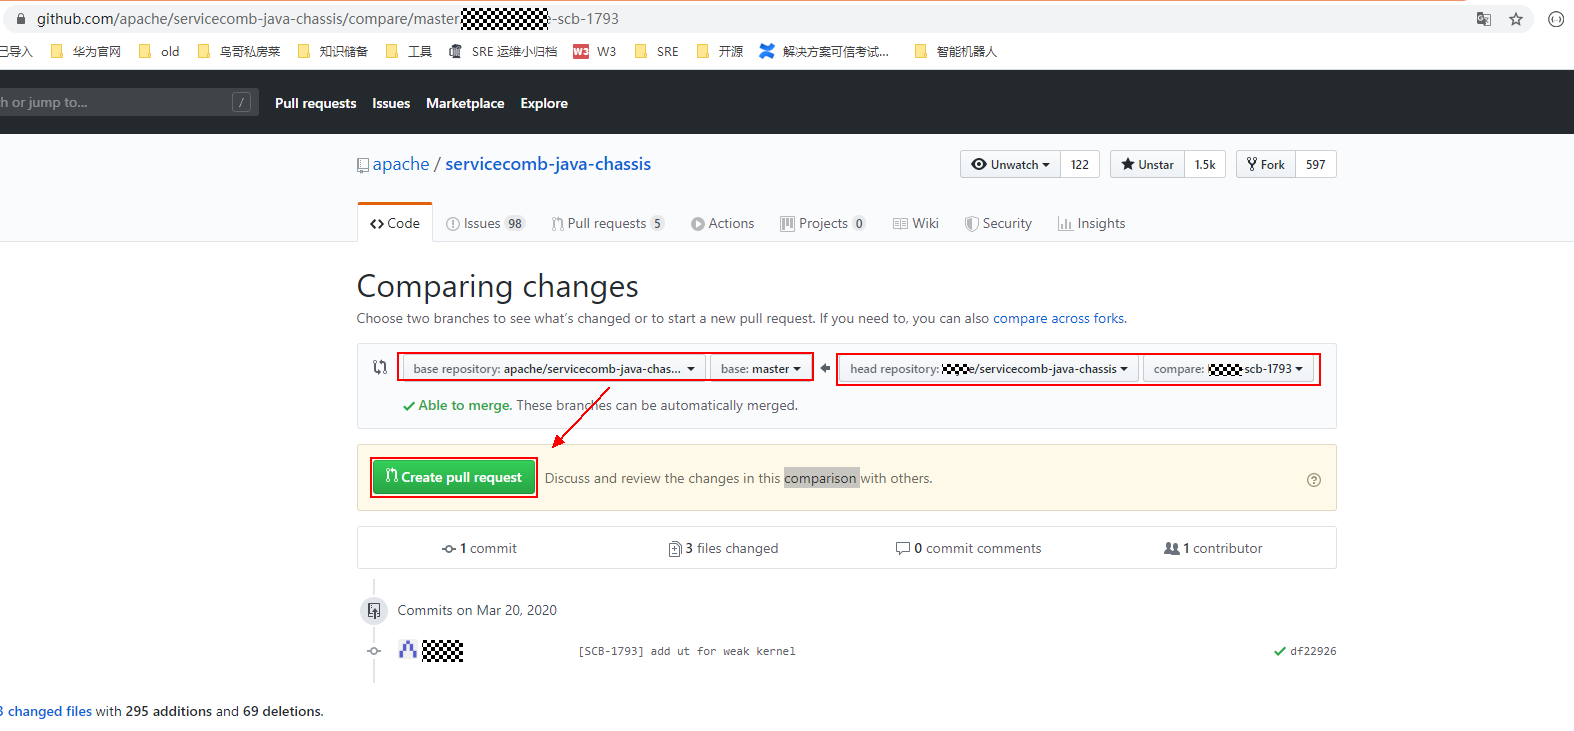
Task: Click the changed files link
Action: [46, 711]
